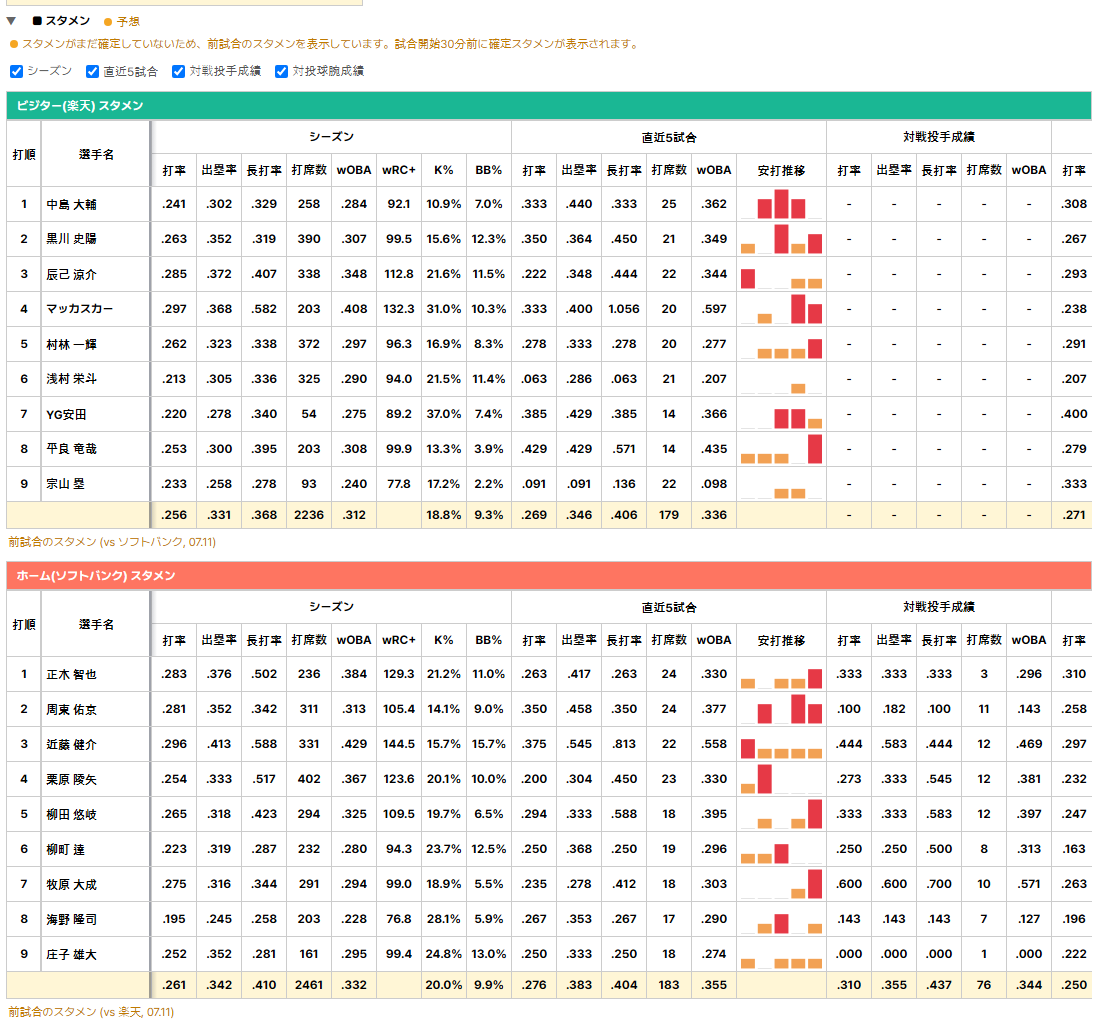Click 近藤 健介's hit trend chart
The image size is (1098, 1031).
tap(781, 744)
